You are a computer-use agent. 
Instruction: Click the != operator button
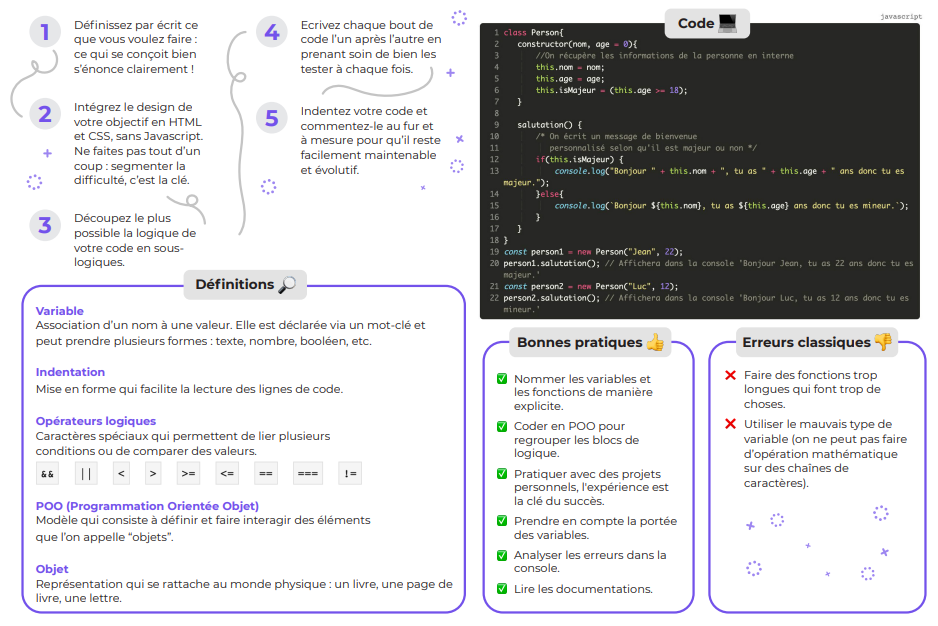pyautogui.click(x=349, y=473)
